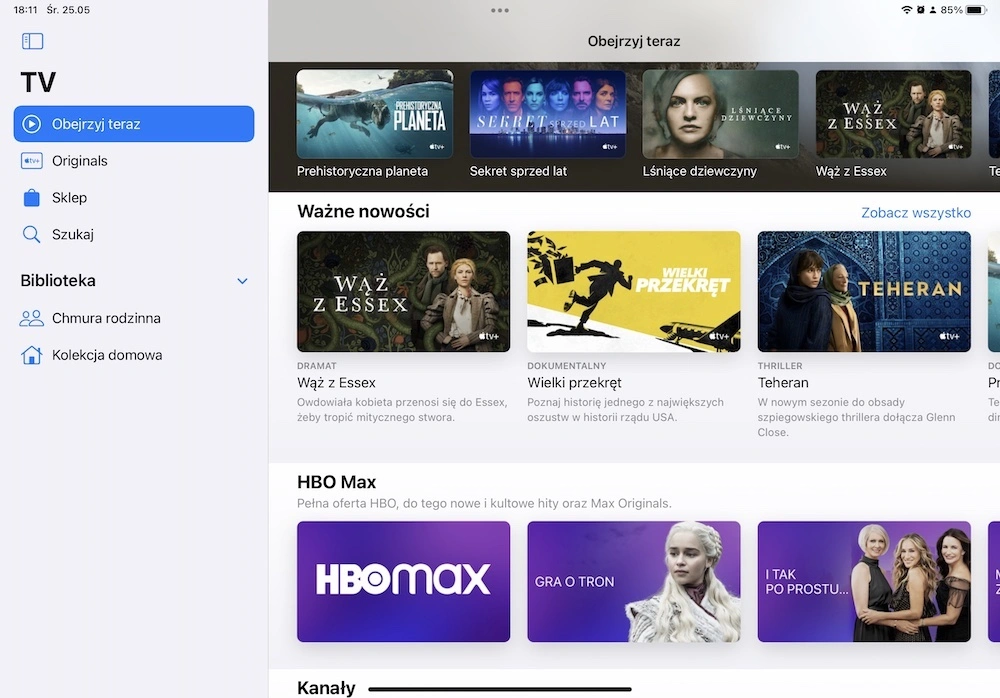1000x698 pixels.
Task: Click Wąż z Essex title below Dramat
Action: tap(336, 383)
